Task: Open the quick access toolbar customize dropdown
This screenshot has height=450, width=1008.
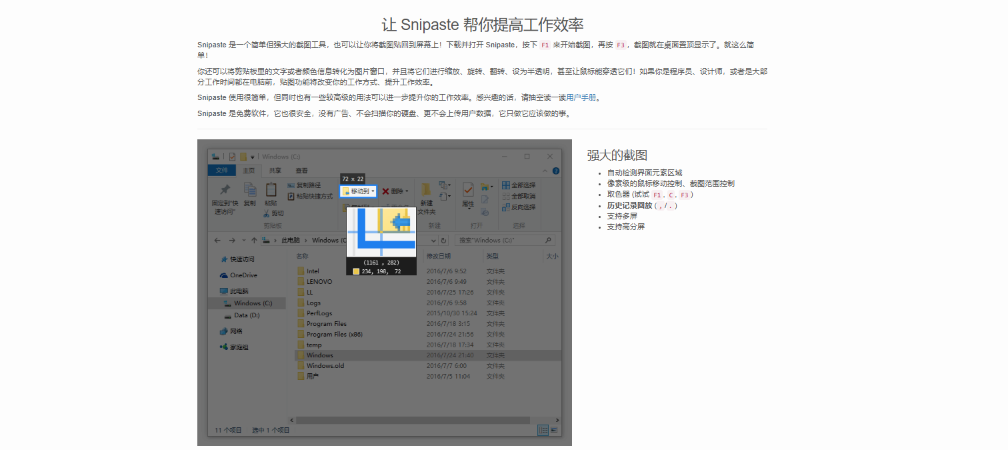Action: pyautogui.click(x=253, y=156)
